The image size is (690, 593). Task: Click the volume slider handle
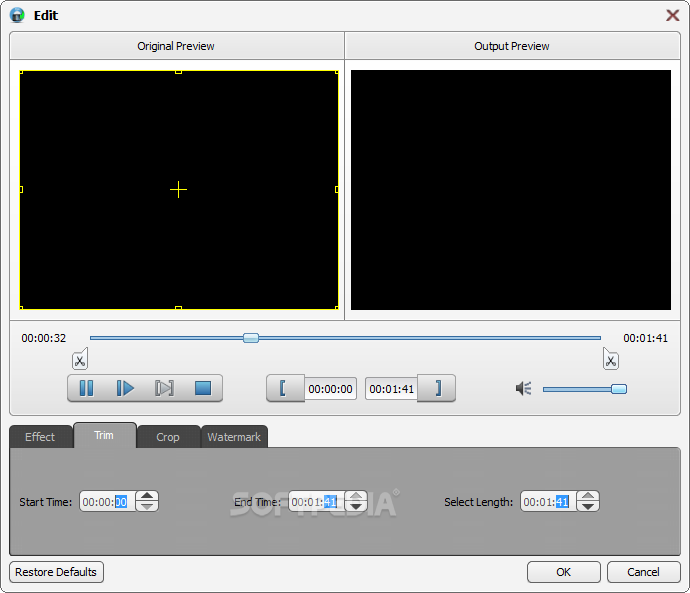click(x=619, y=389)
